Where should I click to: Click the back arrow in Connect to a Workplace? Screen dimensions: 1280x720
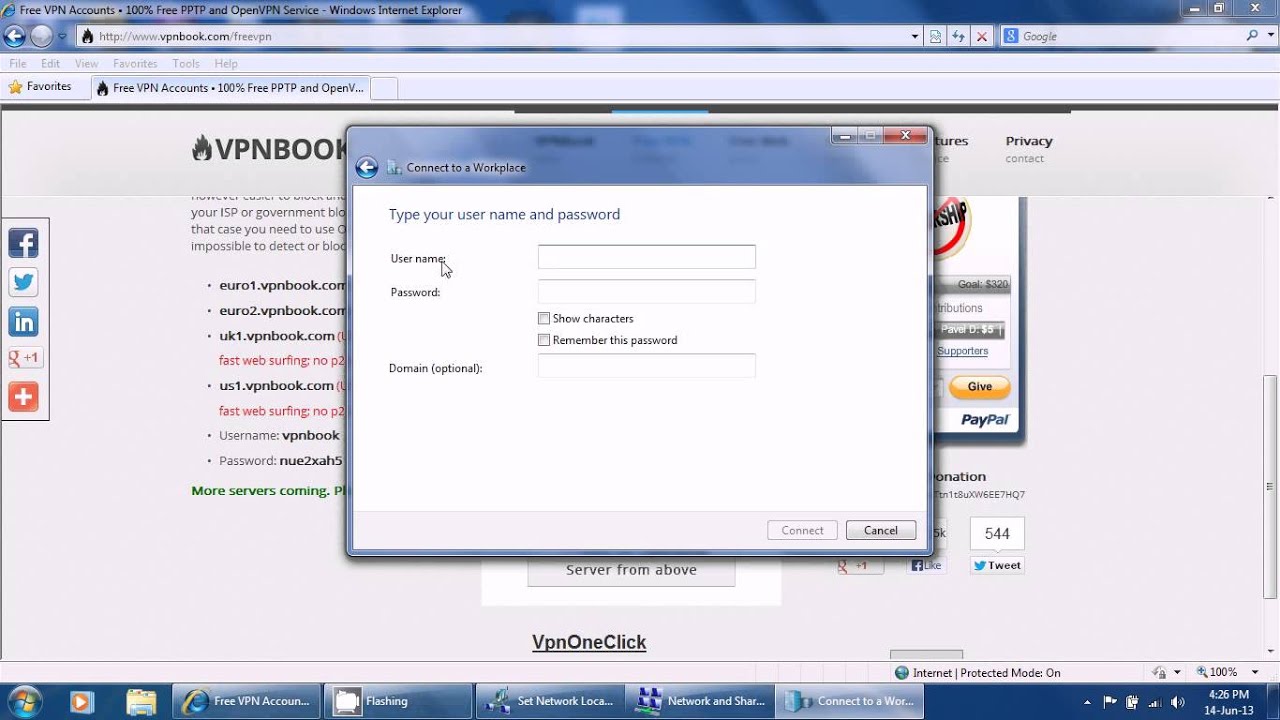pyautogui.click(x=367, y=167)
